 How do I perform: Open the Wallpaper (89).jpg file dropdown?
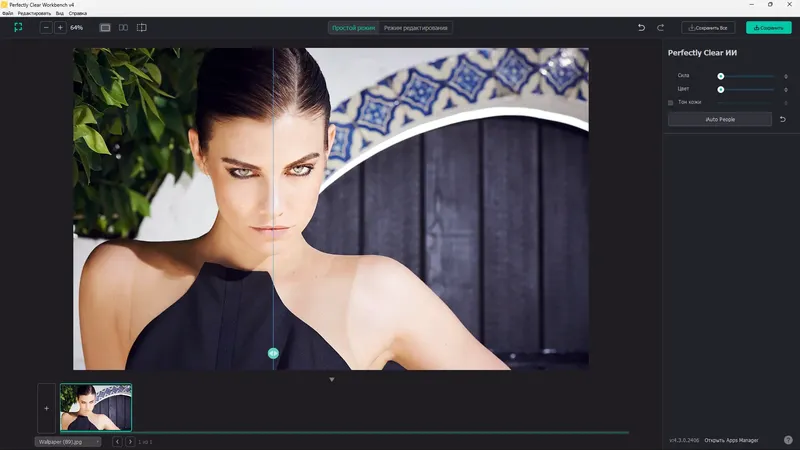68,442
